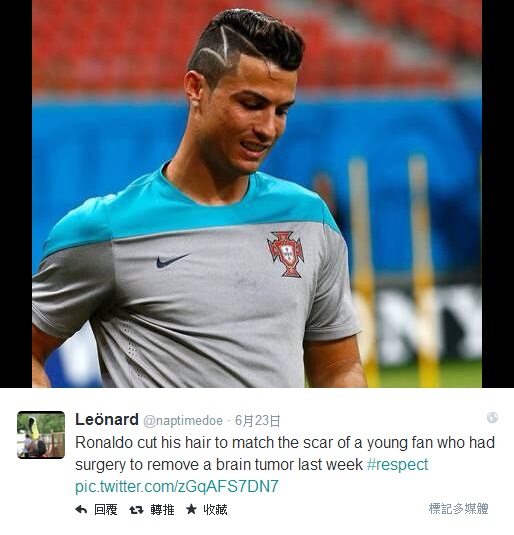The width and height of the screenshot is (514, 535).
Task: Open Leönard's profile avatar
Action: [41, 435]
